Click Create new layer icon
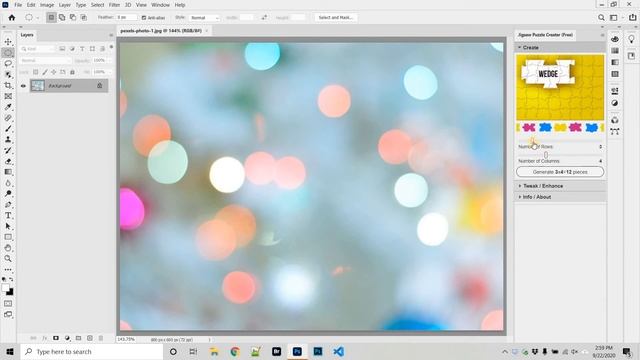 coord(90,338)
